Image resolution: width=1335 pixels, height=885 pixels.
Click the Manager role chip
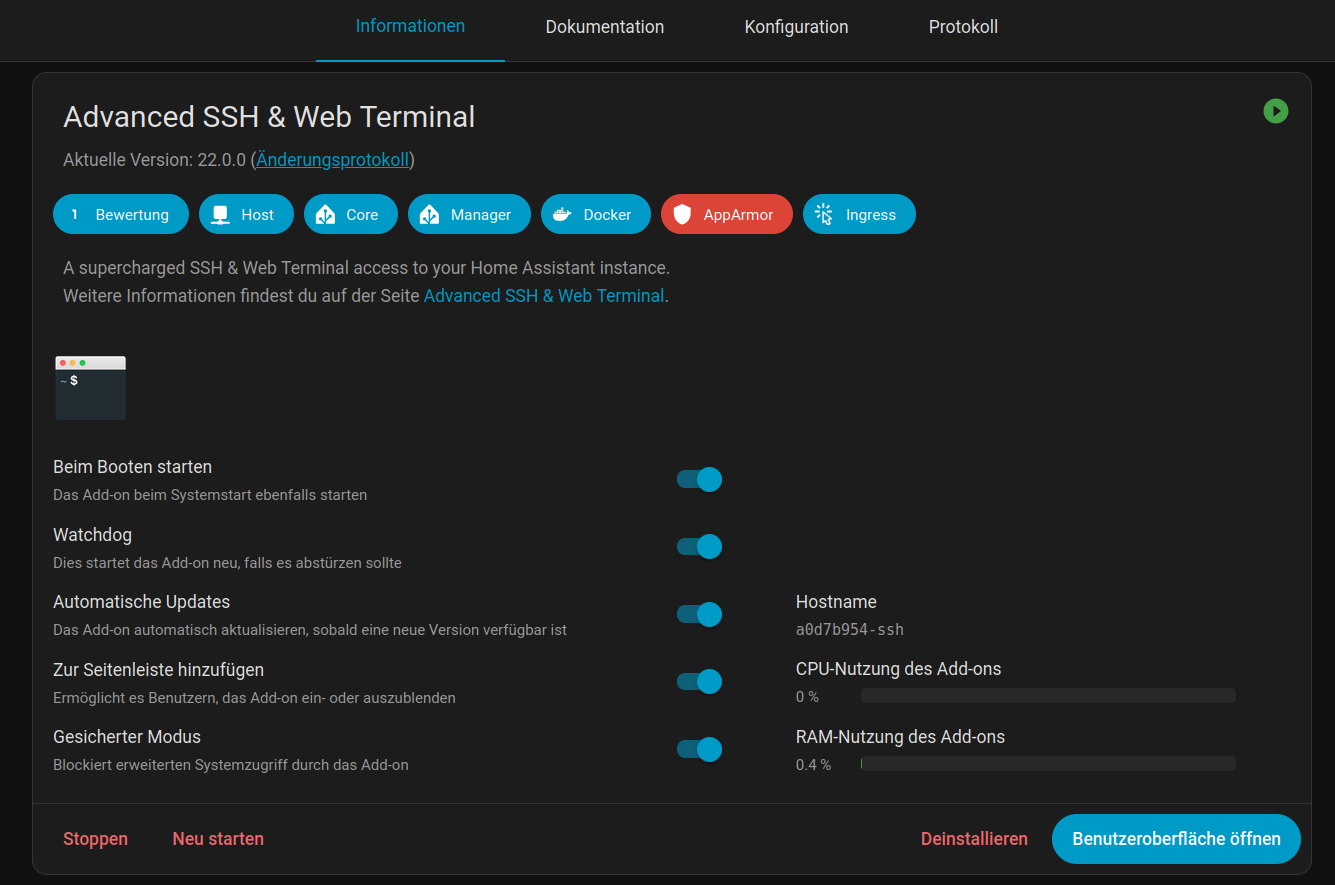tap(469, 214)
